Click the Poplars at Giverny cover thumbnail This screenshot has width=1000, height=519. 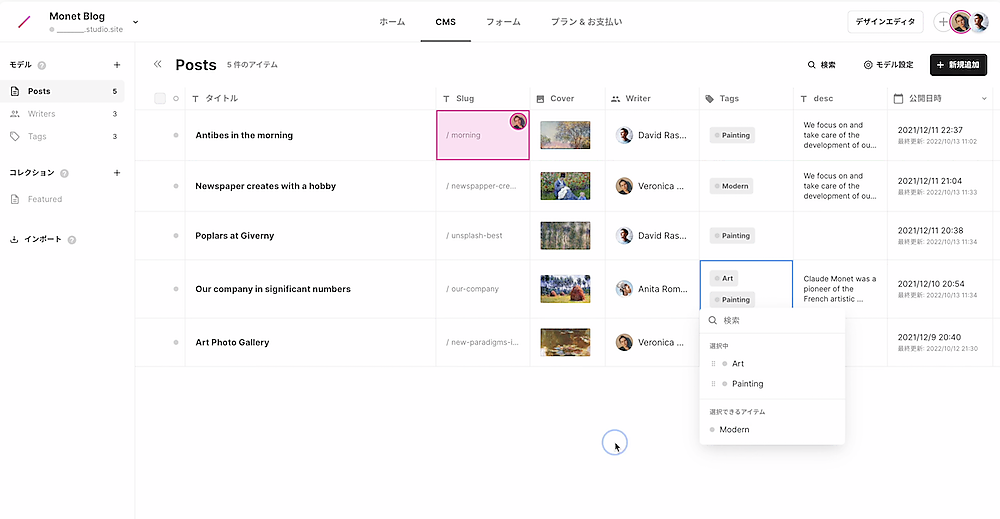coord(565,236)
